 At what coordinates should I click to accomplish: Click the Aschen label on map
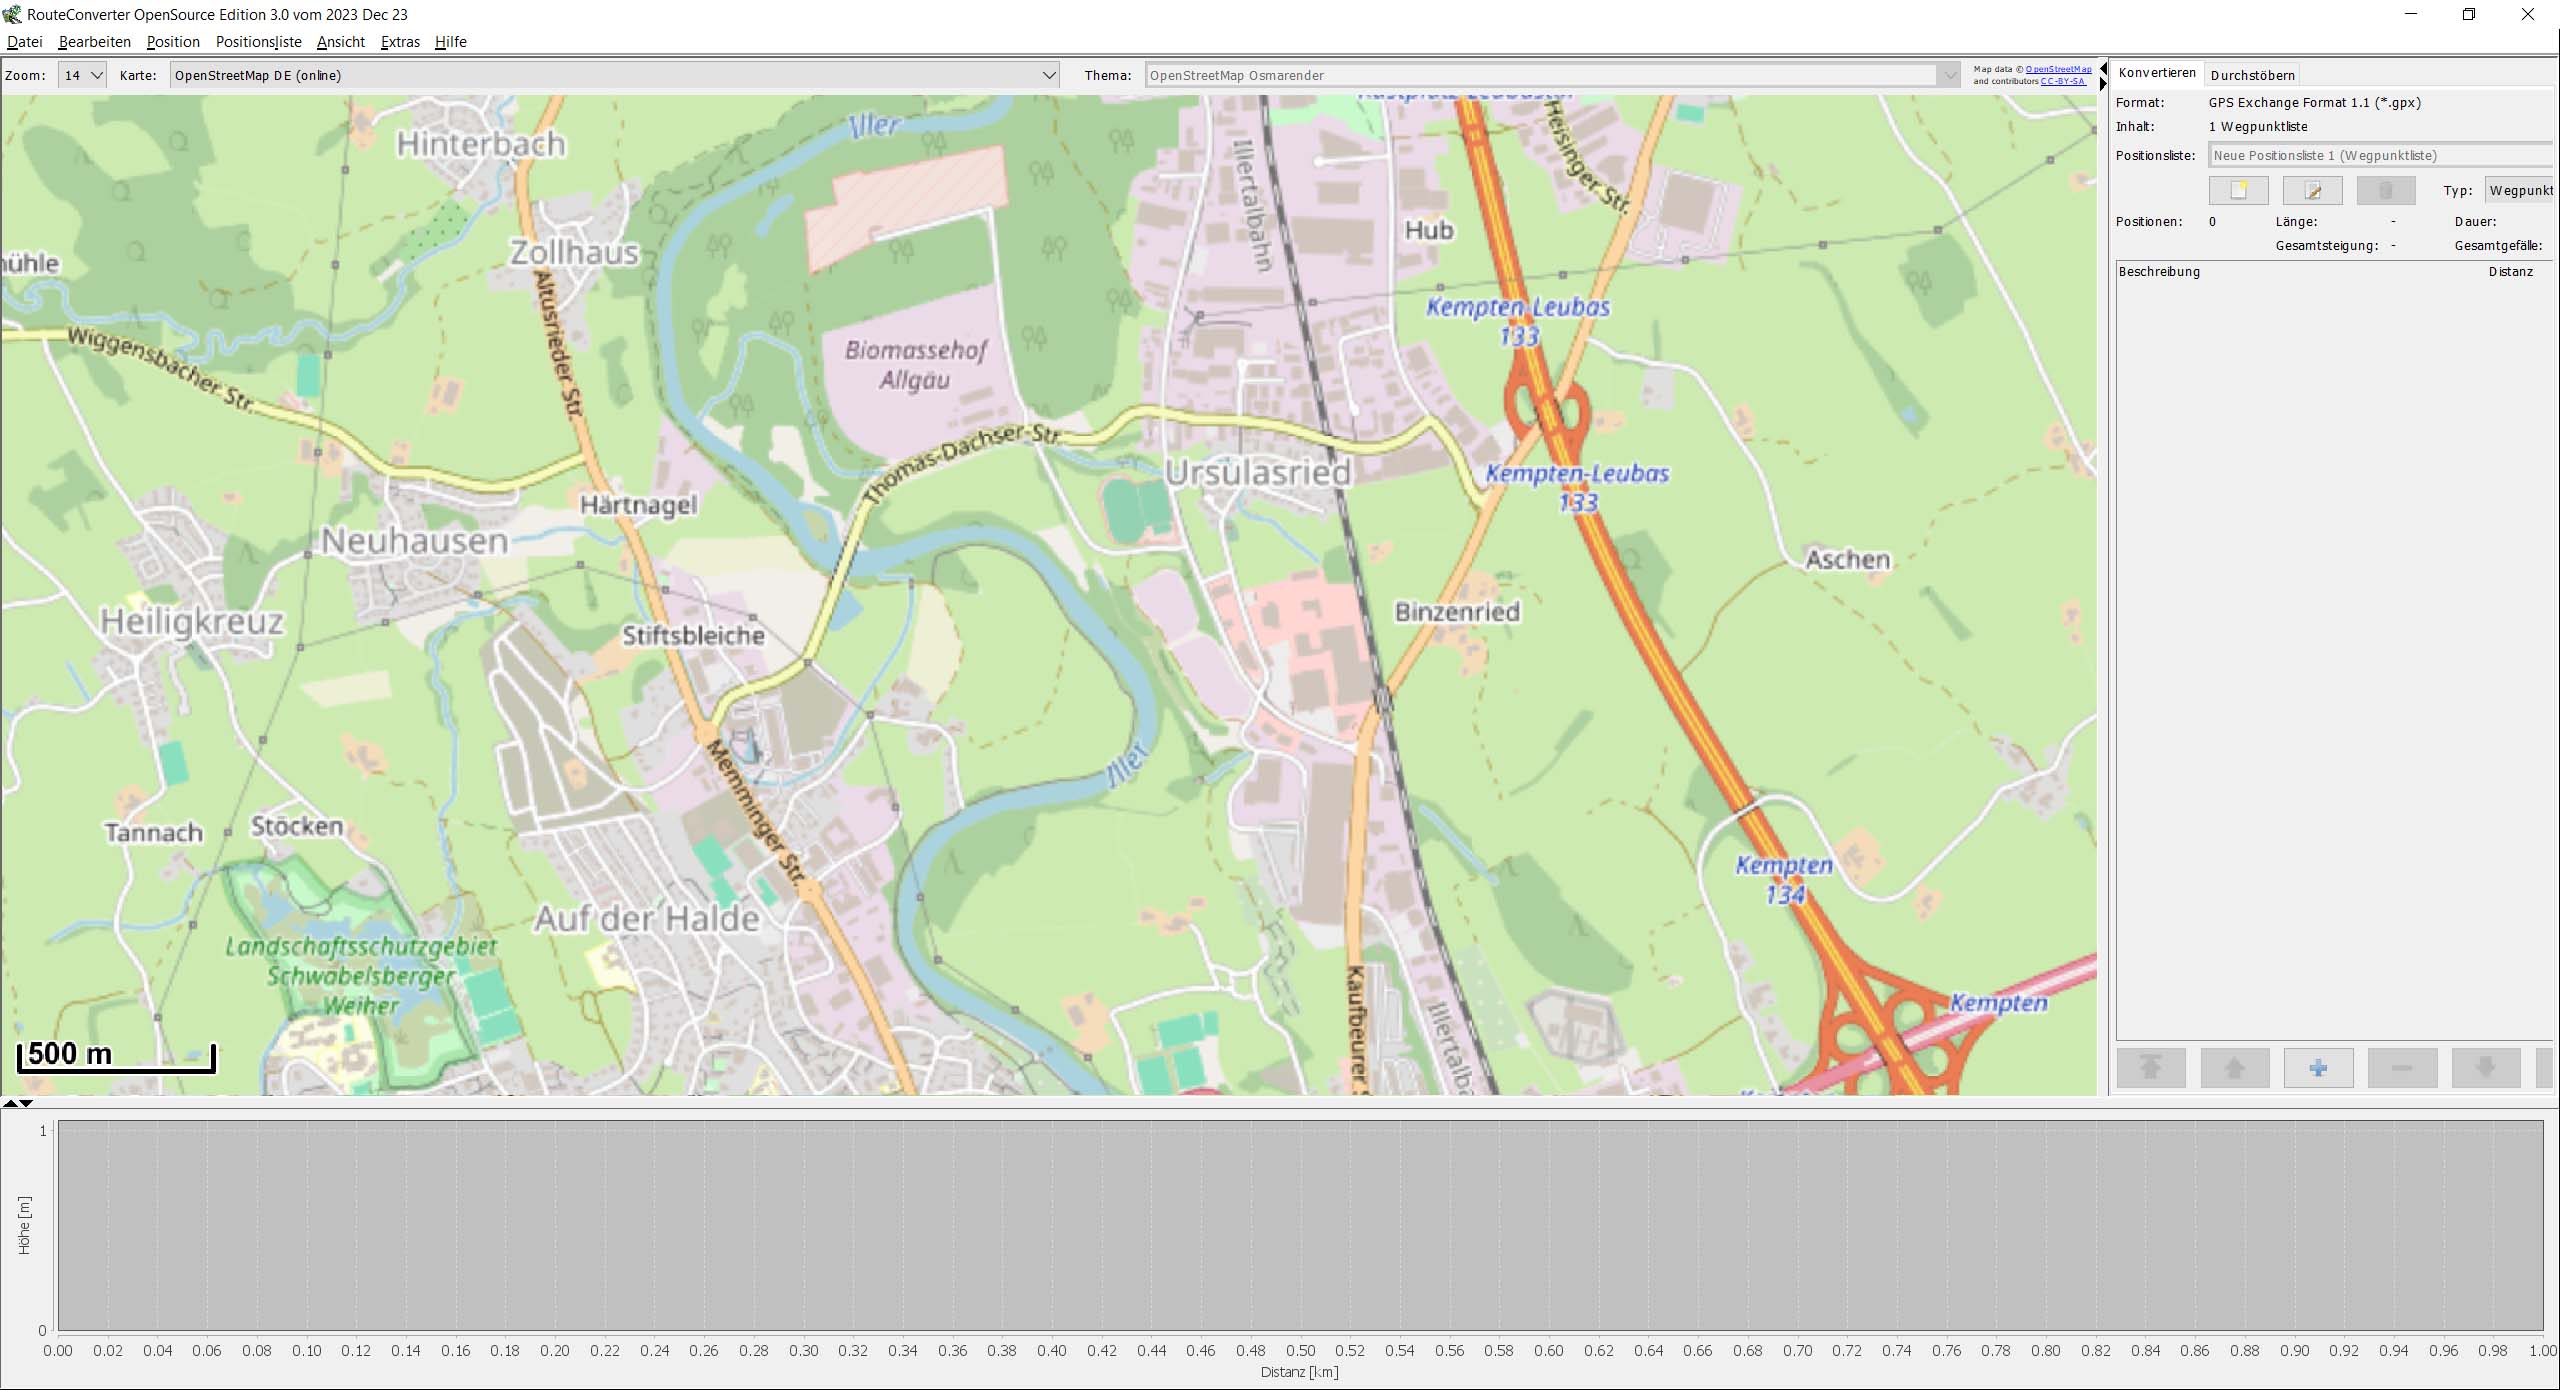[1848, 560]
